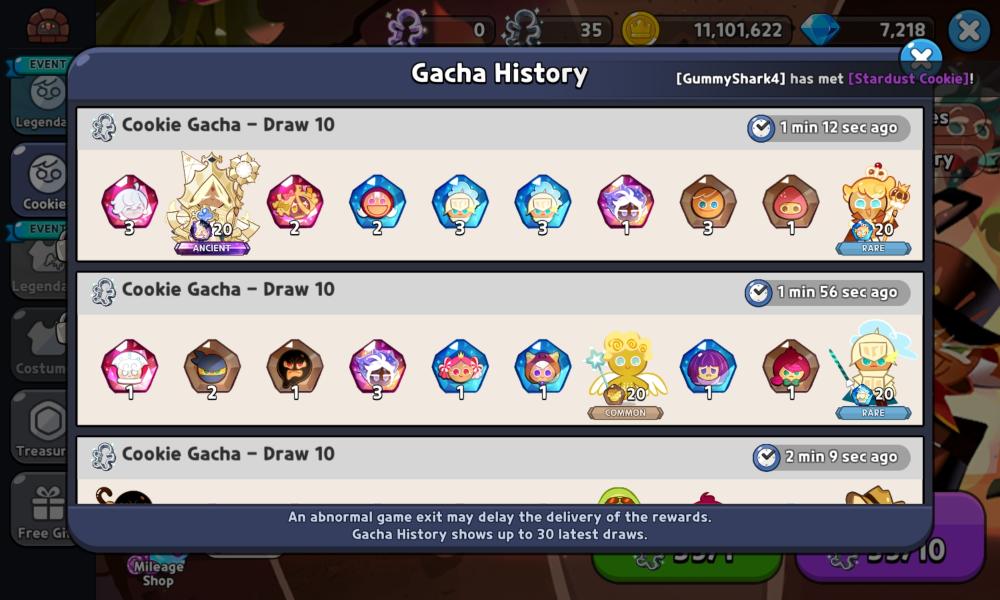Close the Gacha History popup

pyautogui.click(x=921, y=59)
